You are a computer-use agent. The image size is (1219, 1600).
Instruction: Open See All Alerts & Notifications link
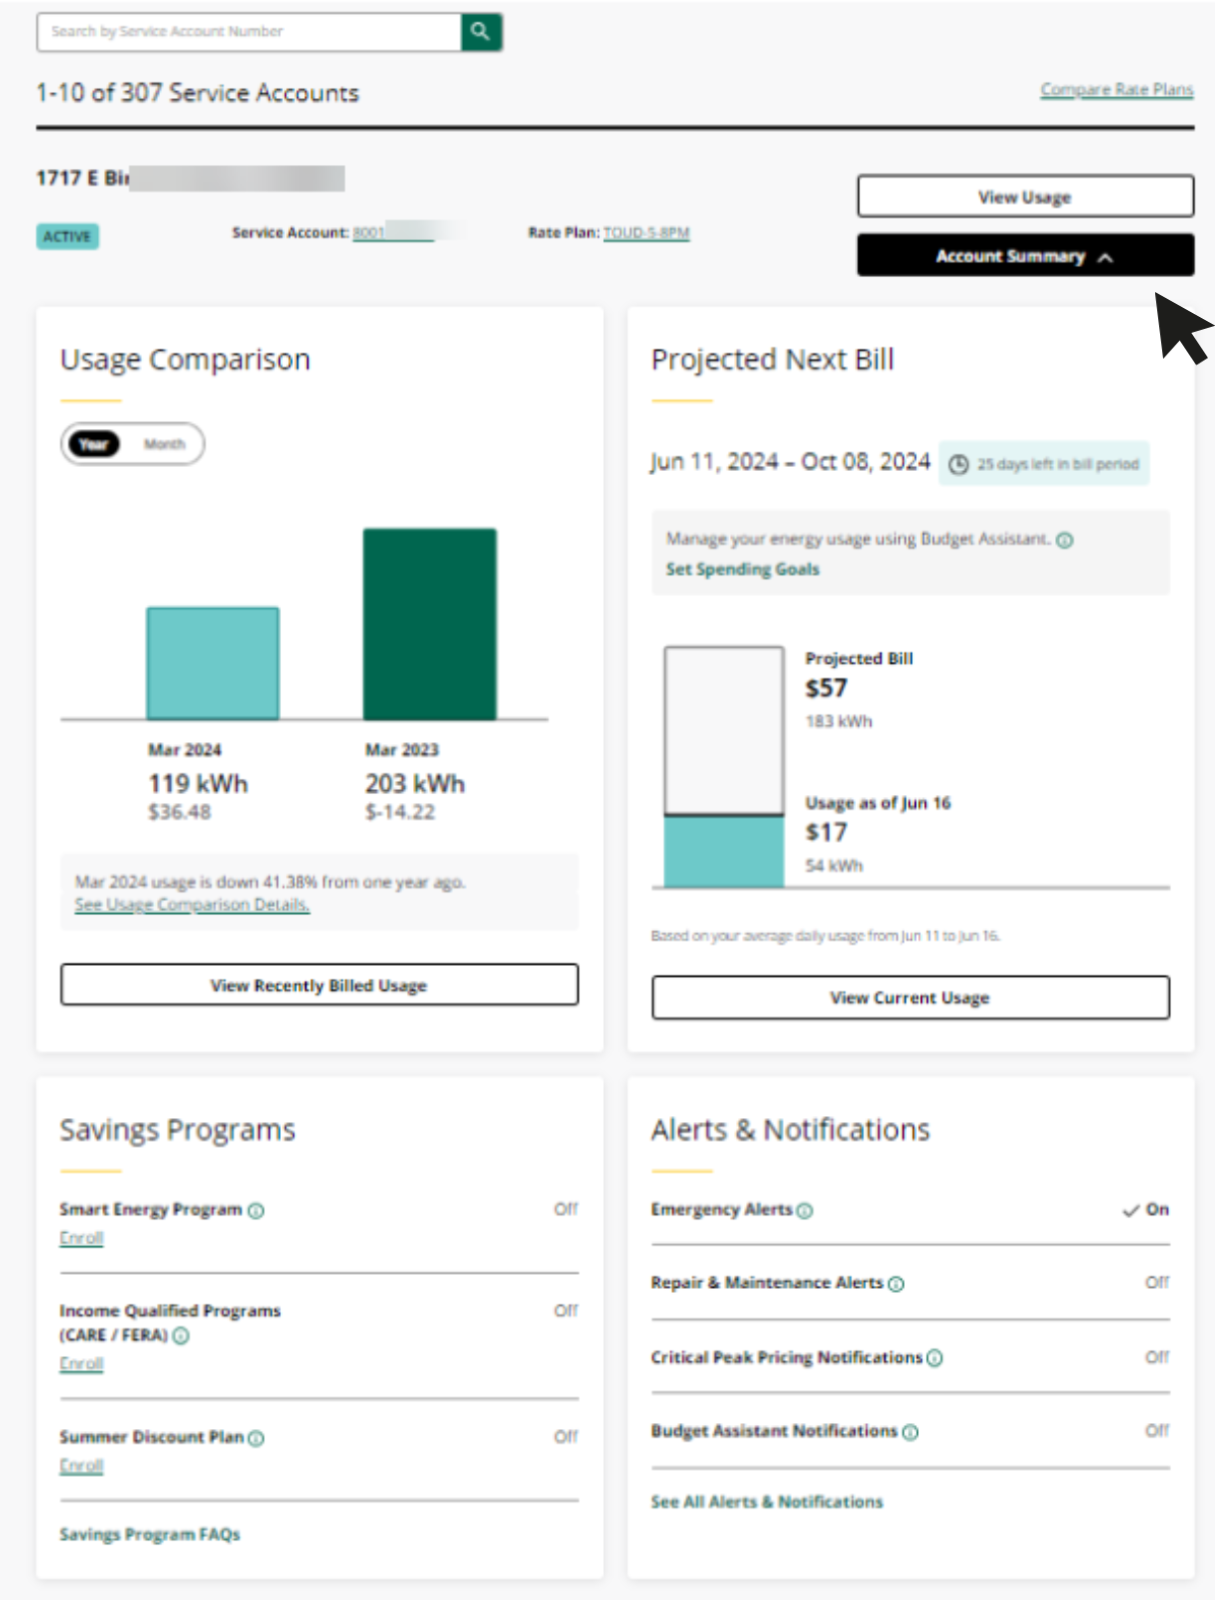767,1502
